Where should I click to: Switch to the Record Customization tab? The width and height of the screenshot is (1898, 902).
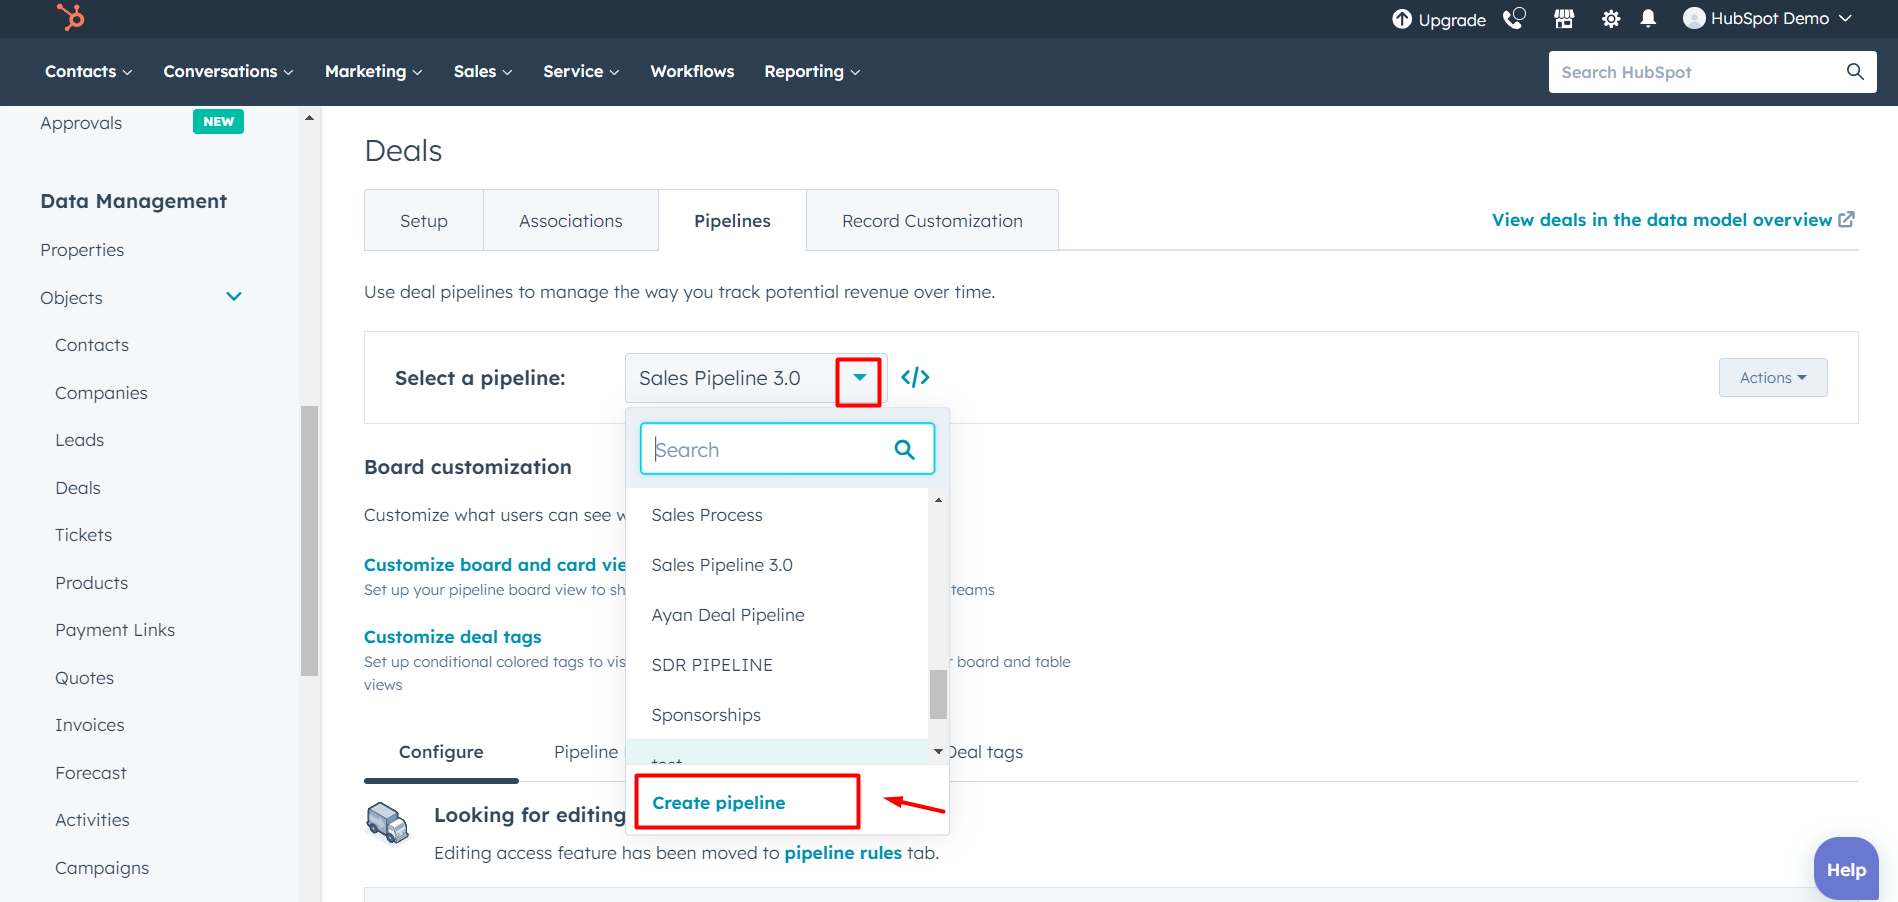pyautogui.click(x=931, y=220)
